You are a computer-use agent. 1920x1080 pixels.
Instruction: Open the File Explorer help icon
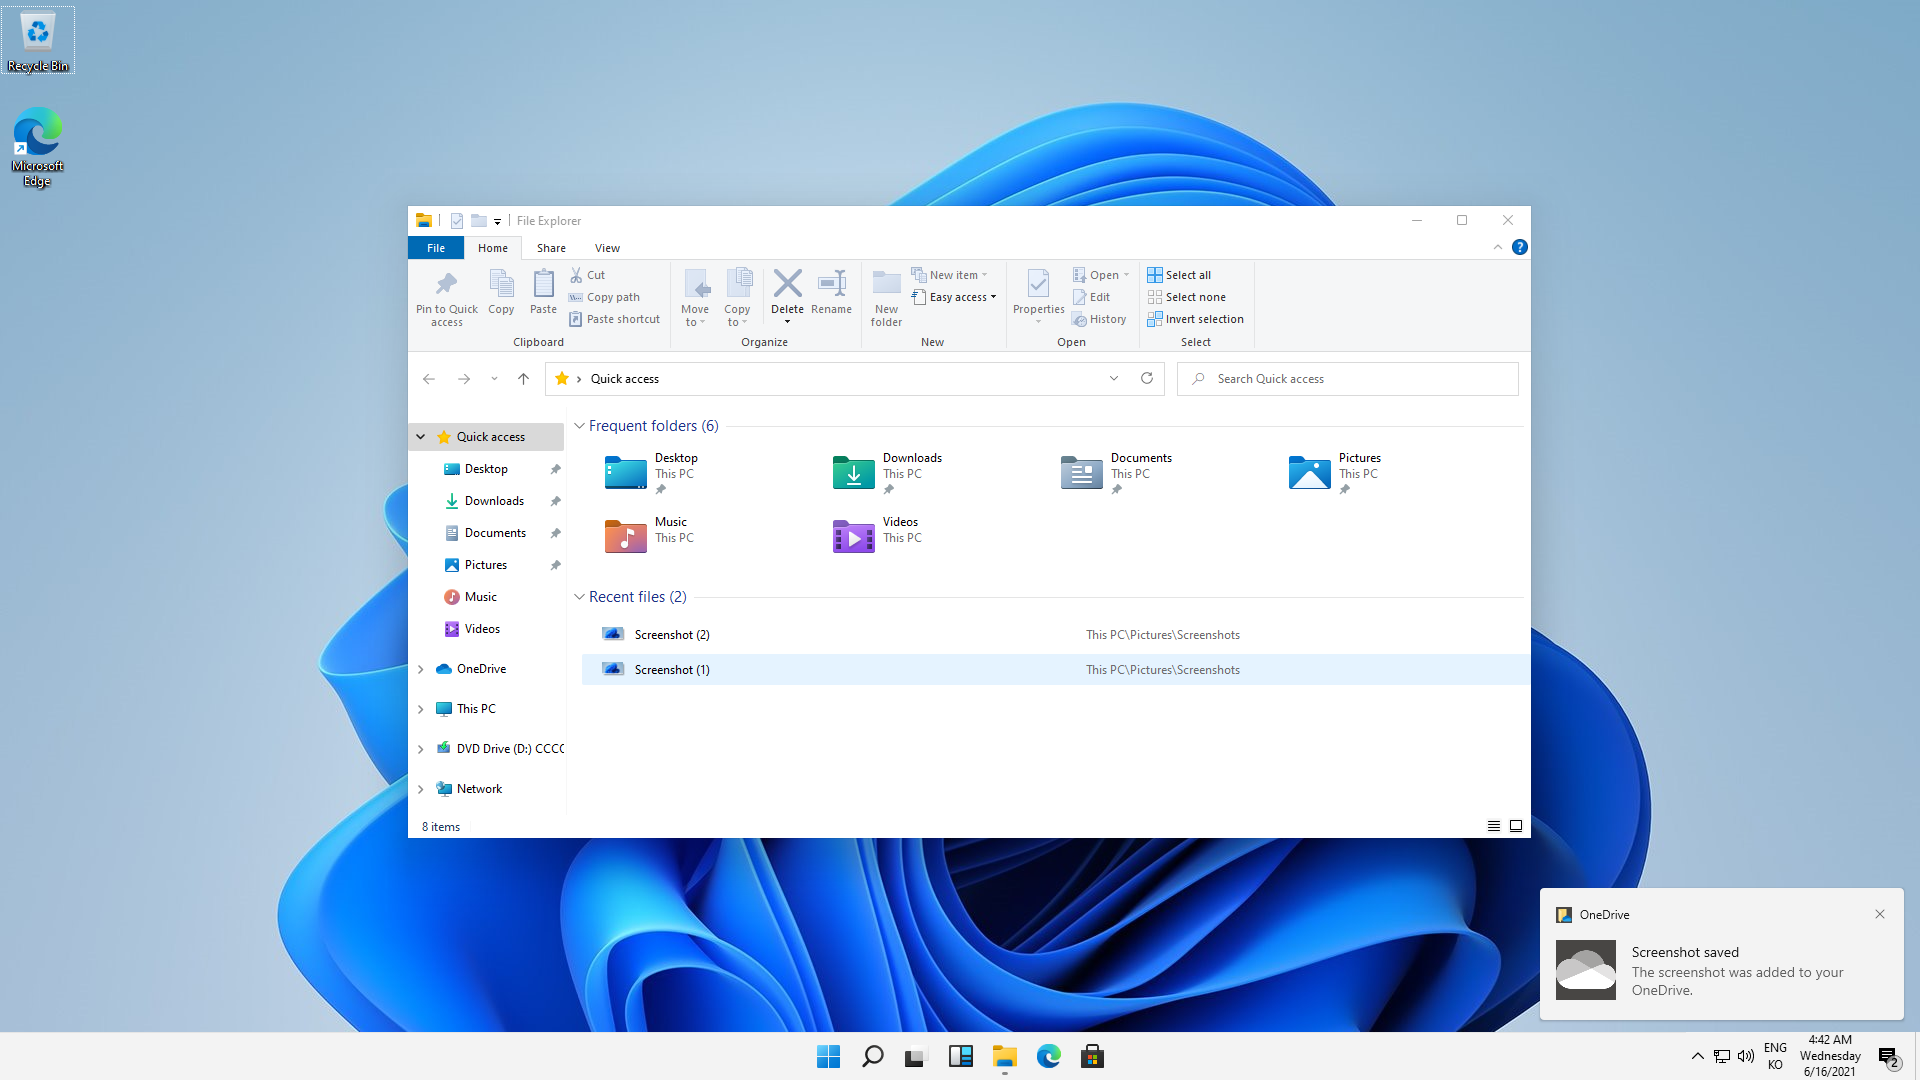[x=1519, y=247]
